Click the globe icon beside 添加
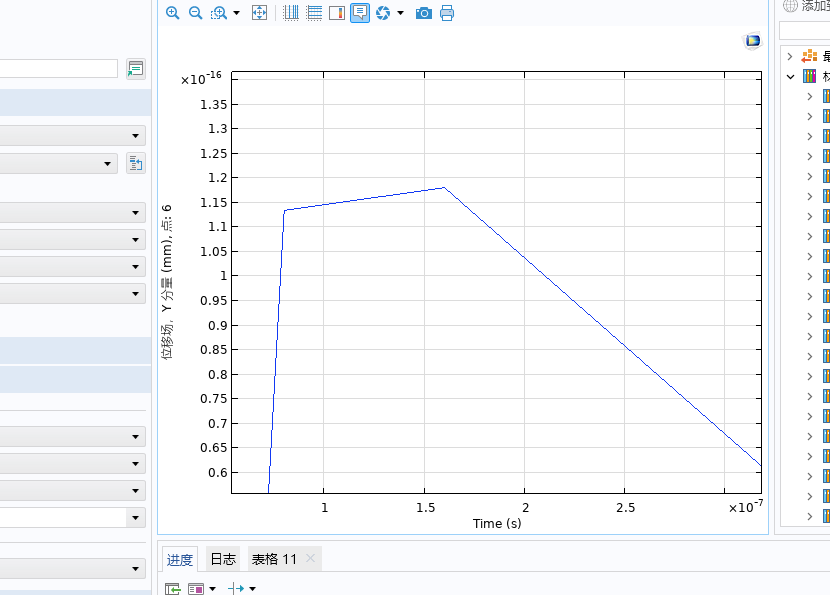This screenshot has height=595, width=830. pos(790,6)
